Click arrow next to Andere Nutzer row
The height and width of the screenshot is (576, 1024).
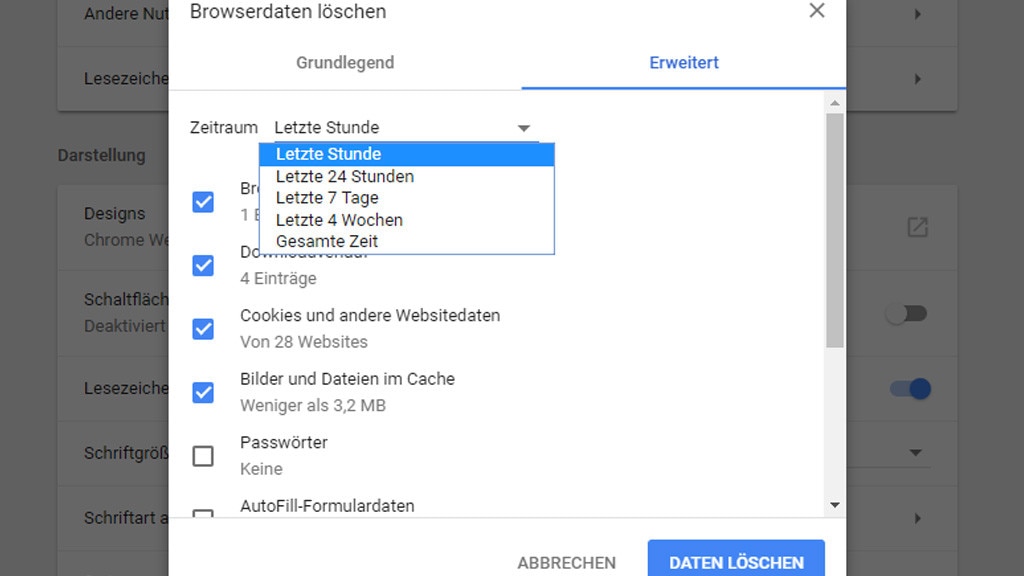point(917,15)
